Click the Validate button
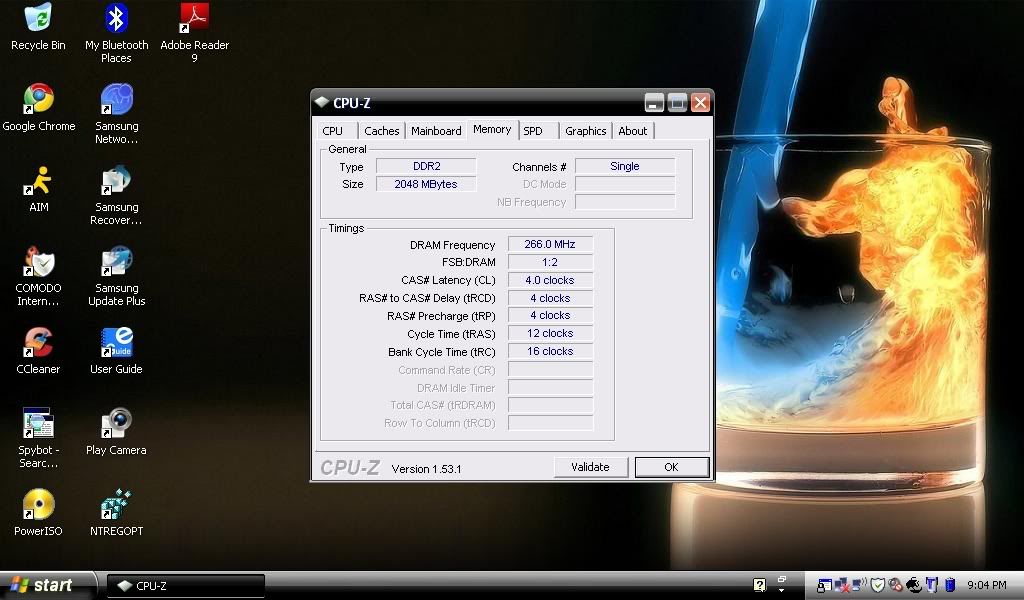Viewport: 1024px width, 600px height. (x=590, y=467)
